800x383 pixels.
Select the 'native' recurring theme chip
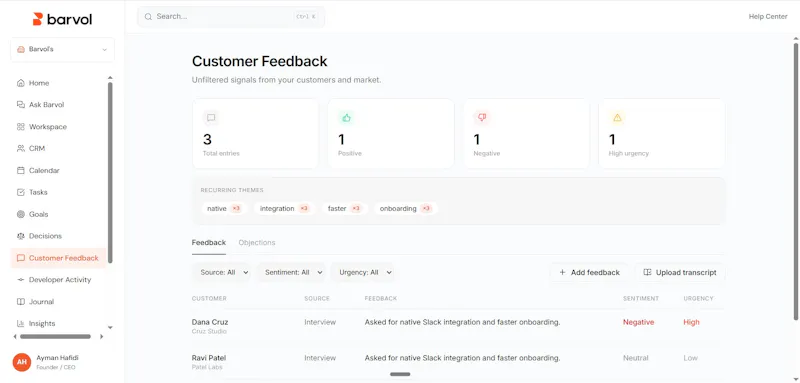(224, 209)
